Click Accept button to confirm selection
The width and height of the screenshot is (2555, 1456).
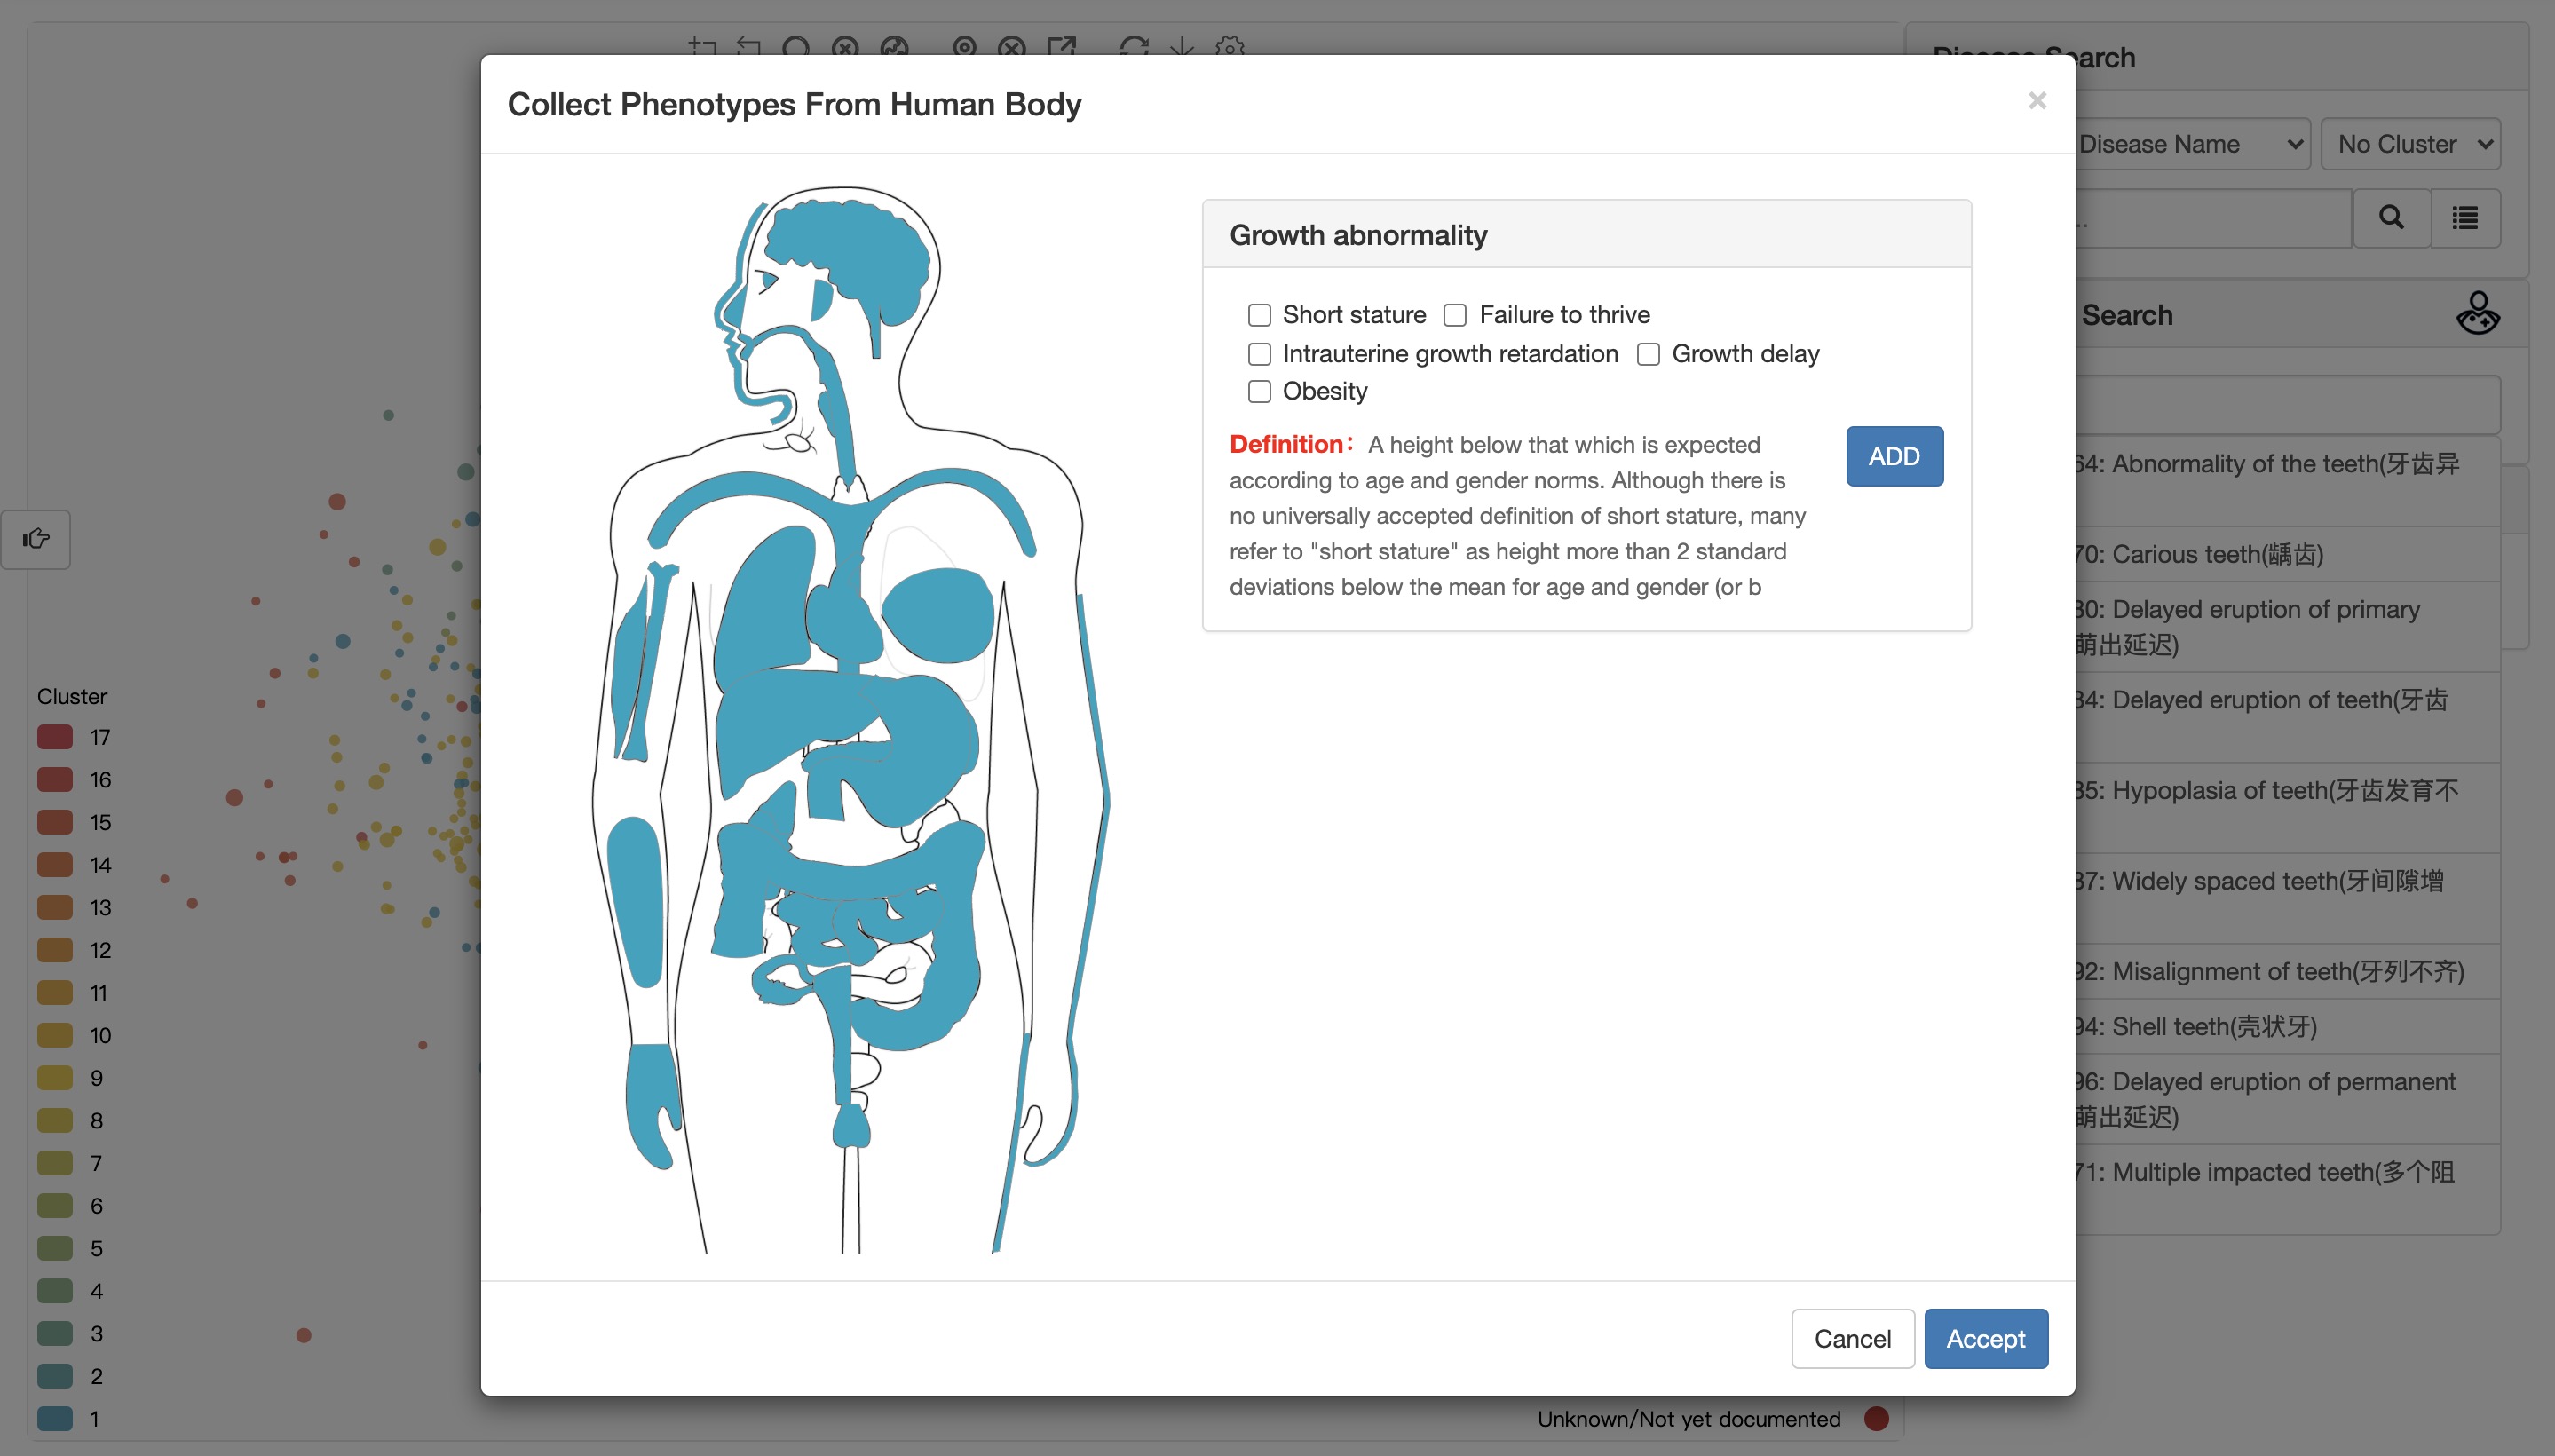(x=1985, y=1339)
